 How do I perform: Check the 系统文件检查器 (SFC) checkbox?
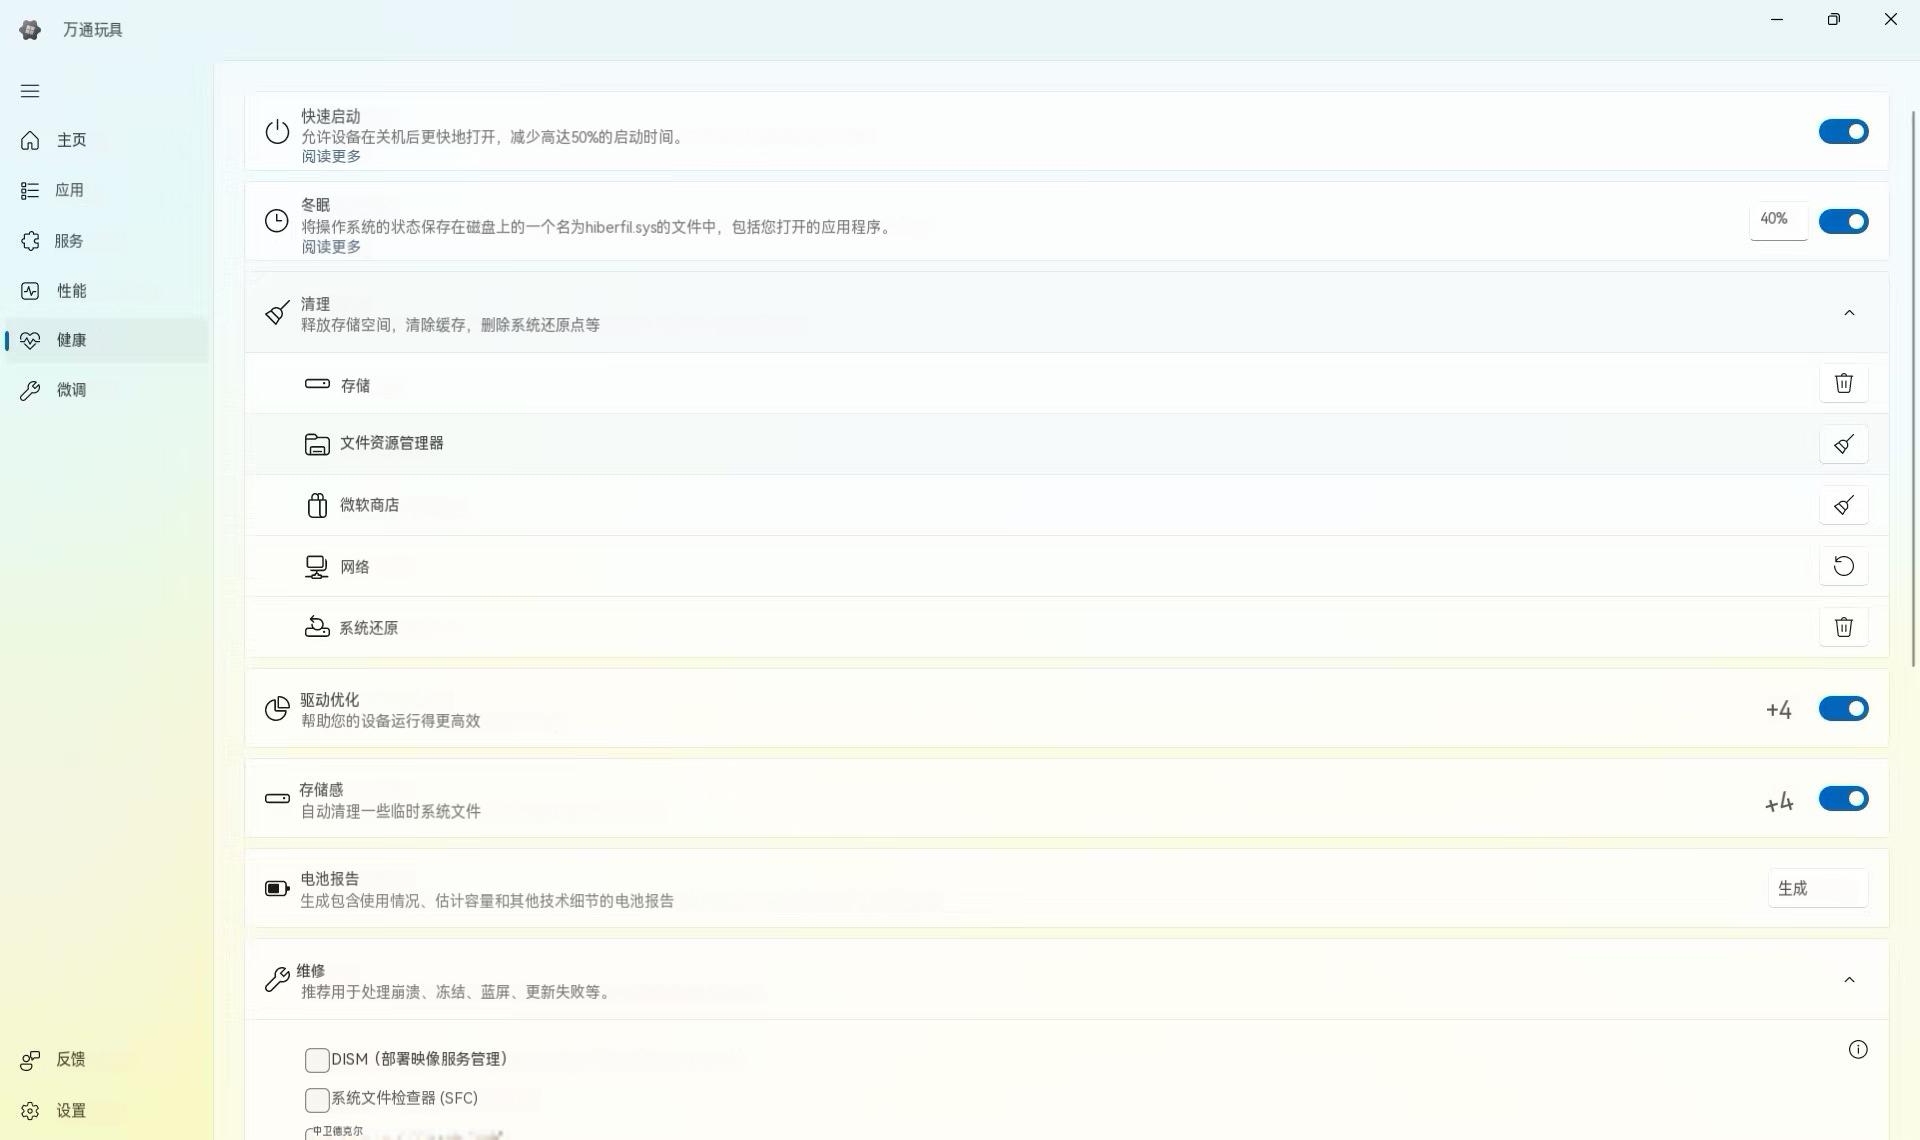317,1099
